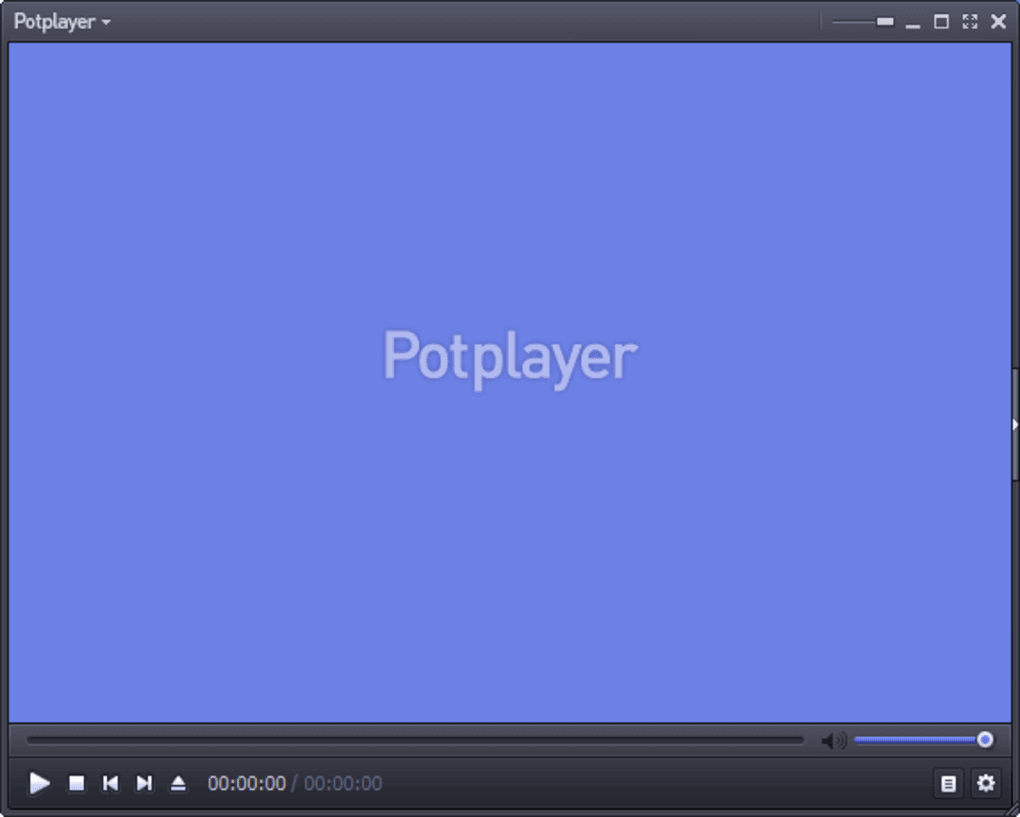Open settings with the gear icon

point(986,784)
